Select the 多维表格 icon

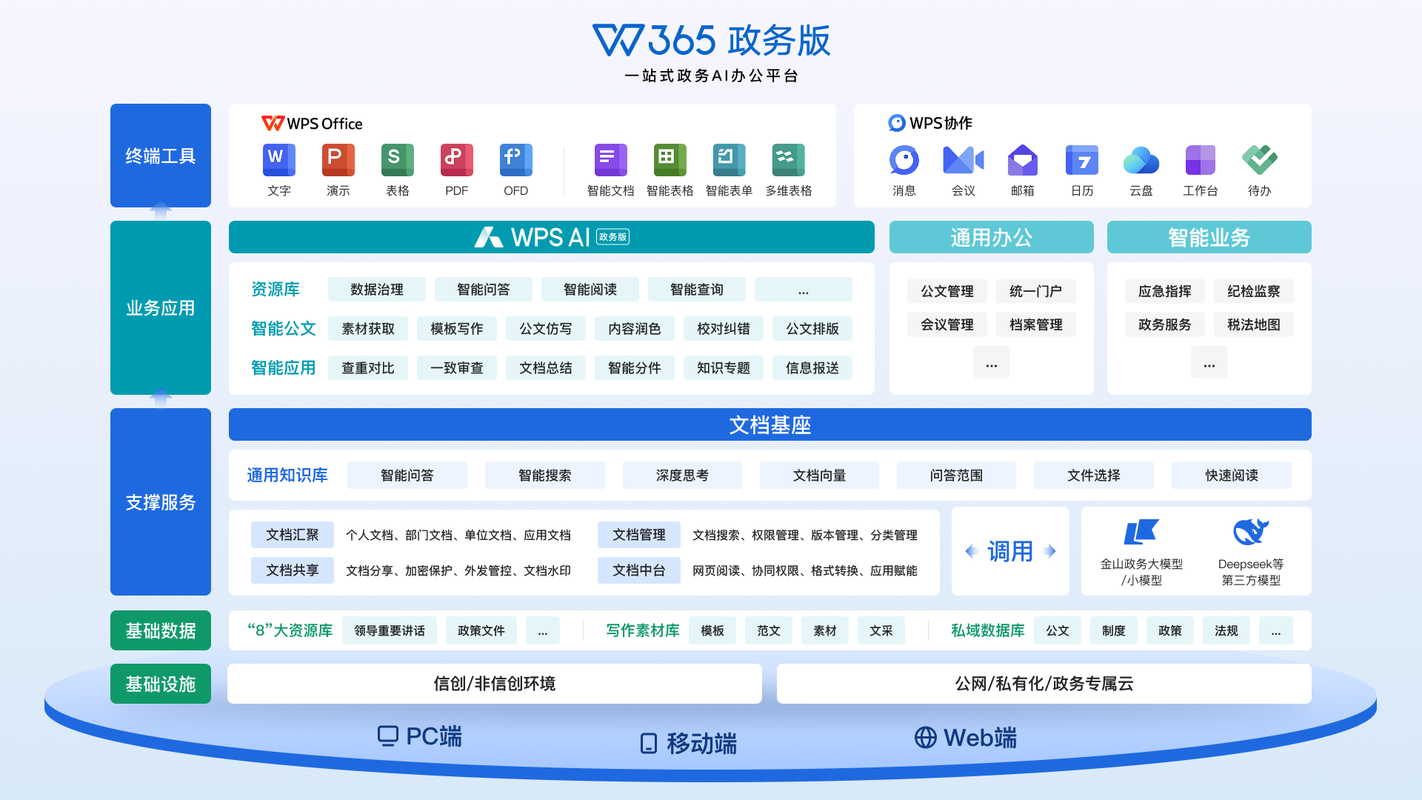[788, 160]
